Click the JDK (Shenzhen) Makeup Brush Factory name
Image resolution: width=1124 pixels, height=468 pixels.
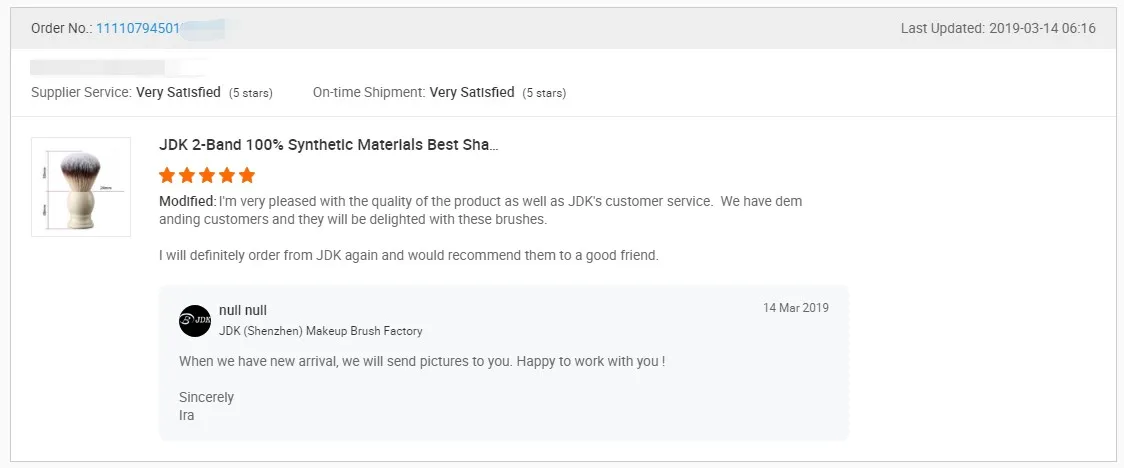[x=320, y=331]
